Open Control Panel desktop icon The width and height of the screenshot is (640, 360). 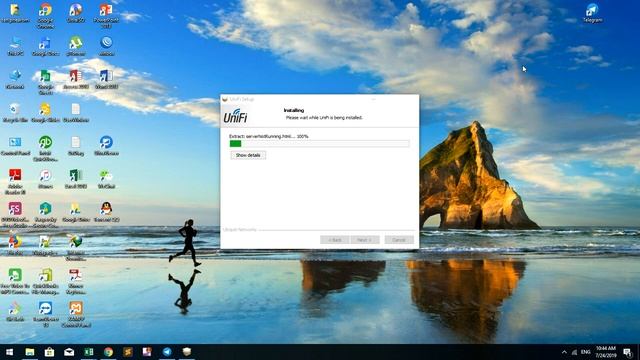pos(15,146)
